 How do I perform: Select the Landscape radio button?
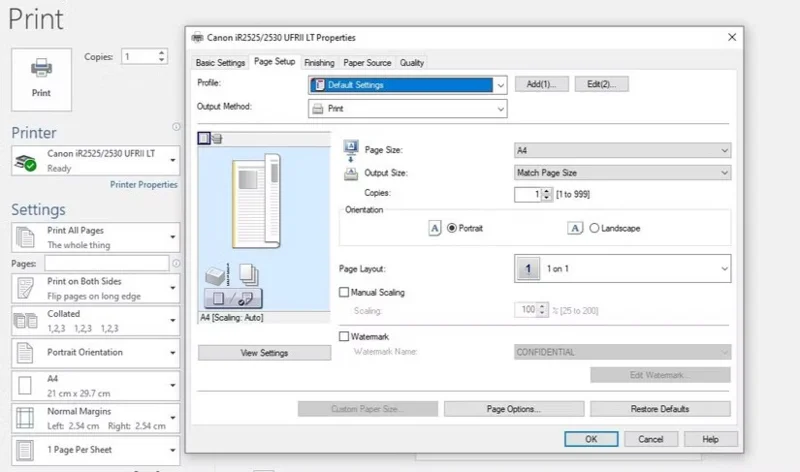594,228
